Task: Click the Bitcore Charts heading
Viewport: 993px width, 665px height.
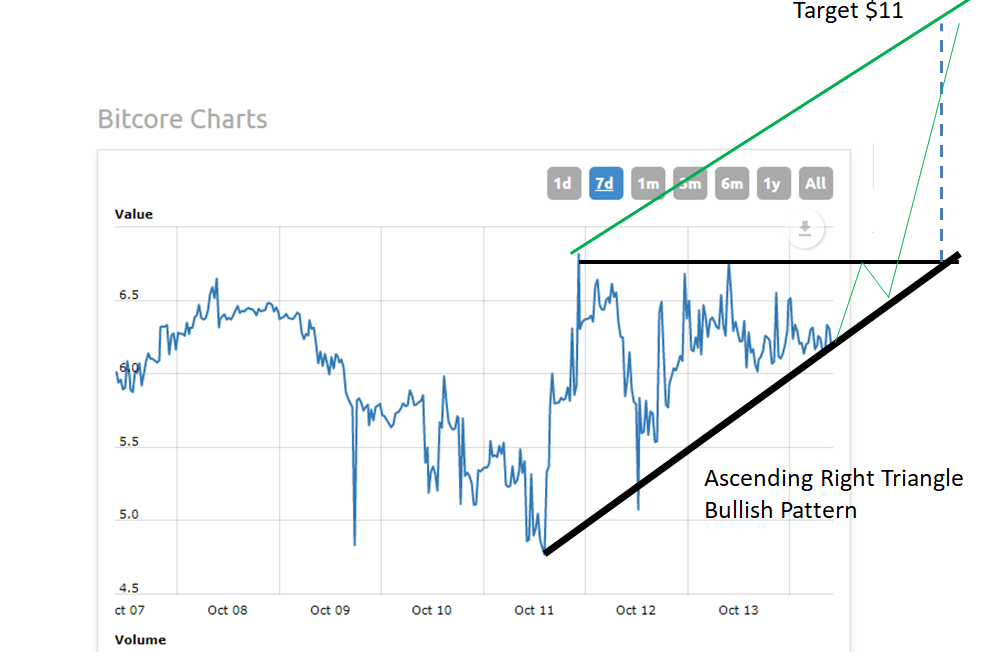Action: (x=182, y=119)
